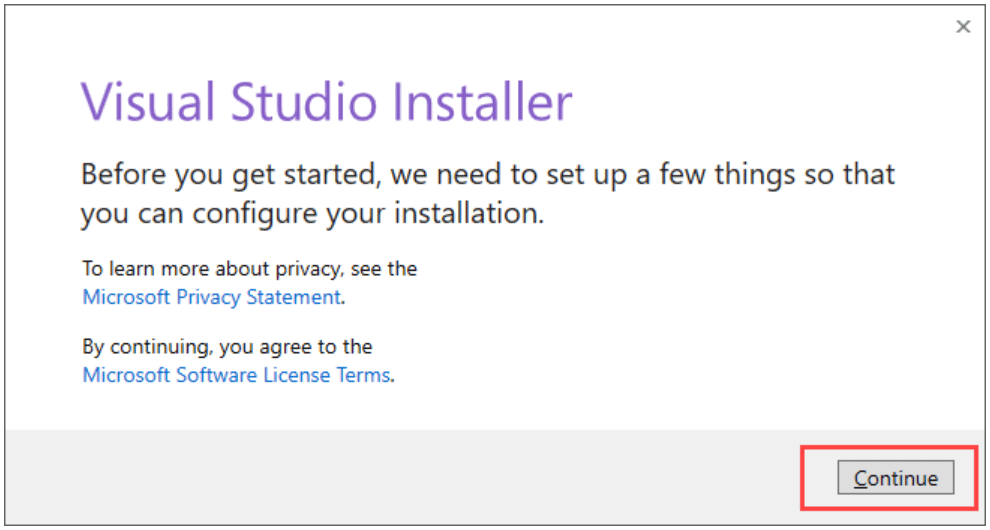
Task: Click the "By continuing, you agree to the" text
Action: (x=227, y=347)
